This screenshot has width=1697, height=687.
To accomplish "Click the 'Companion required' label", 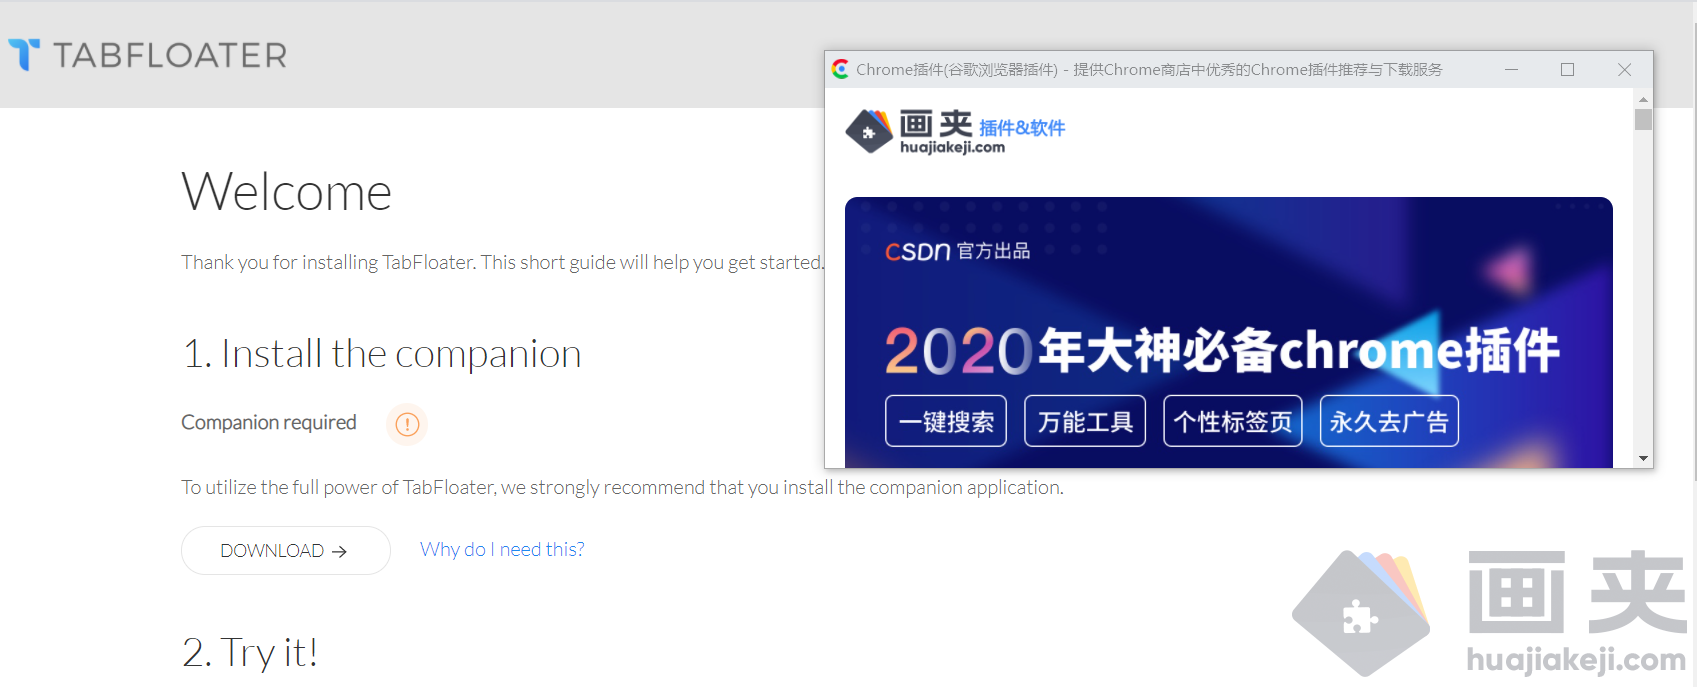I will pos(269,423).
